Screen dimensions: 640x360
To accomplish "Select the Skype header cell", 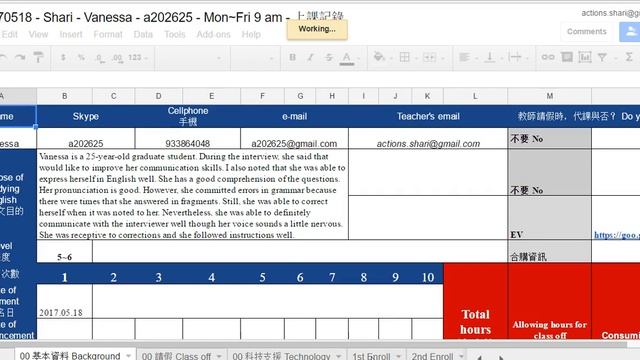I will point(86,116).
